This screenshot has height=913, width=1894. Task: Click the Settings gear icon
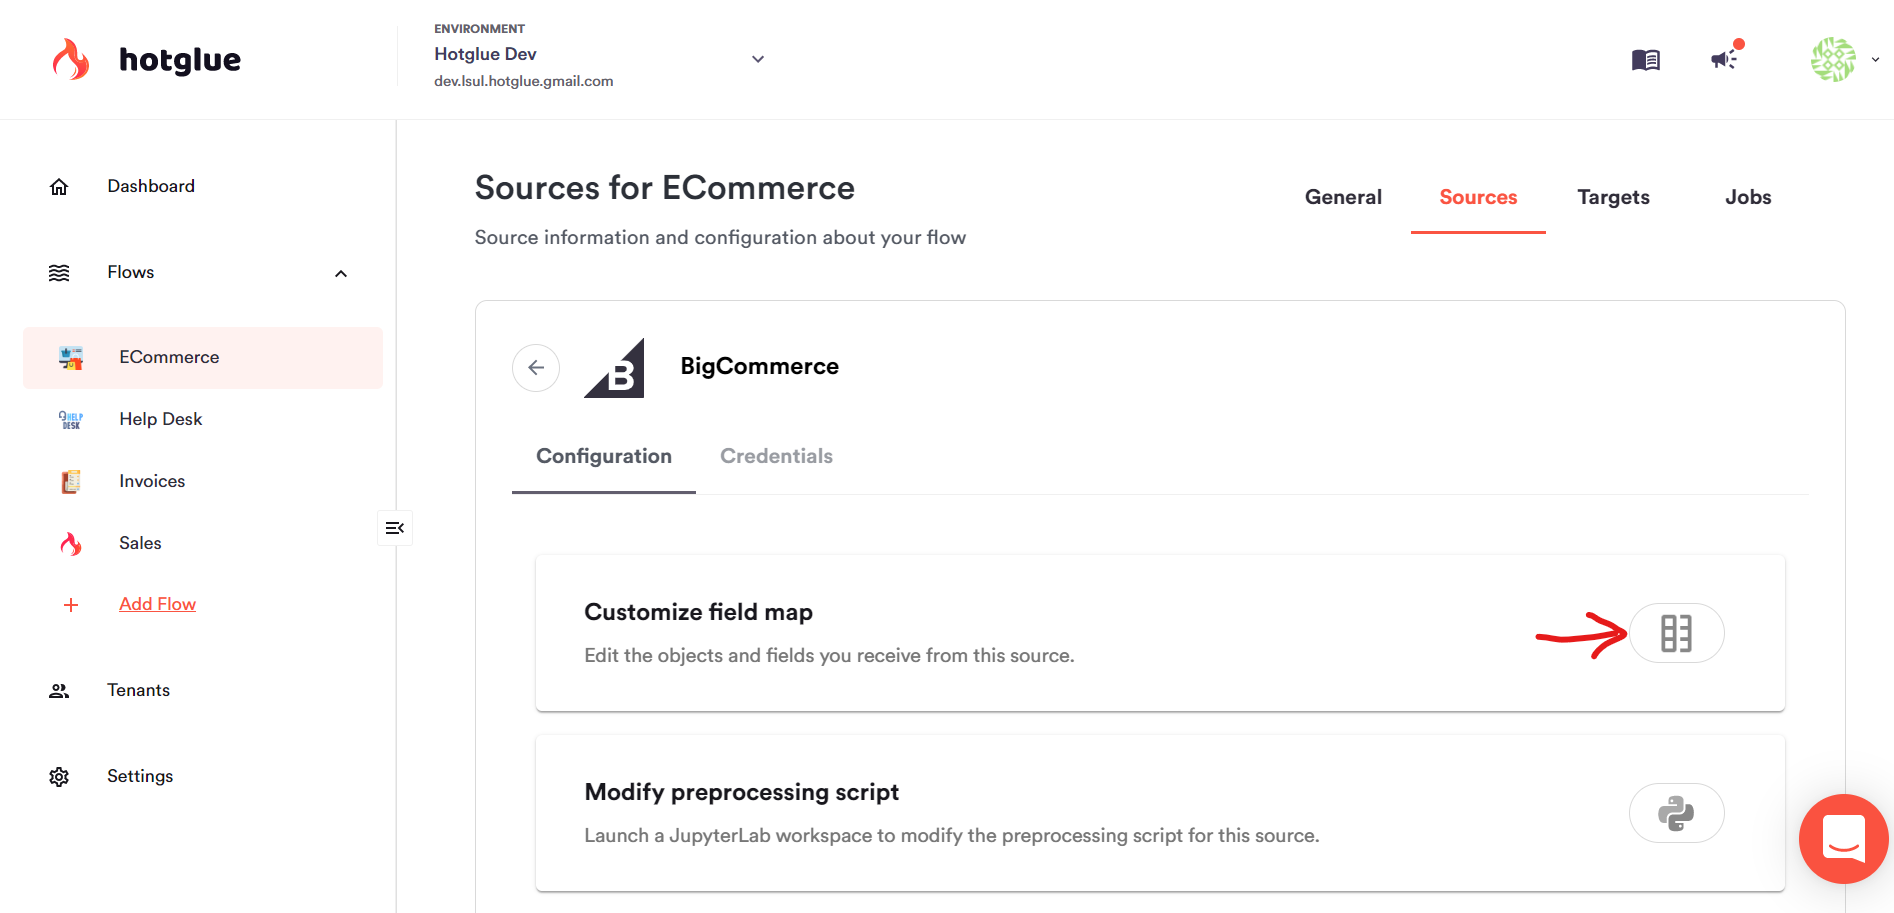(59, 777)
